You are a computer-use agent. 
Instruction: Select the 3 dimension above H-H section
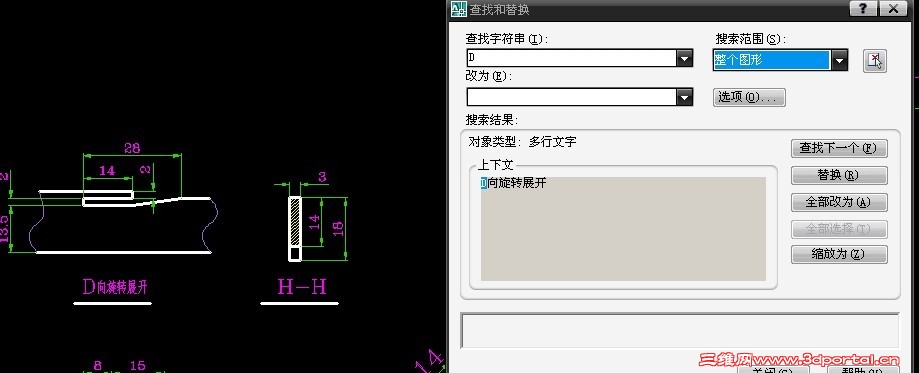[322, 177]
